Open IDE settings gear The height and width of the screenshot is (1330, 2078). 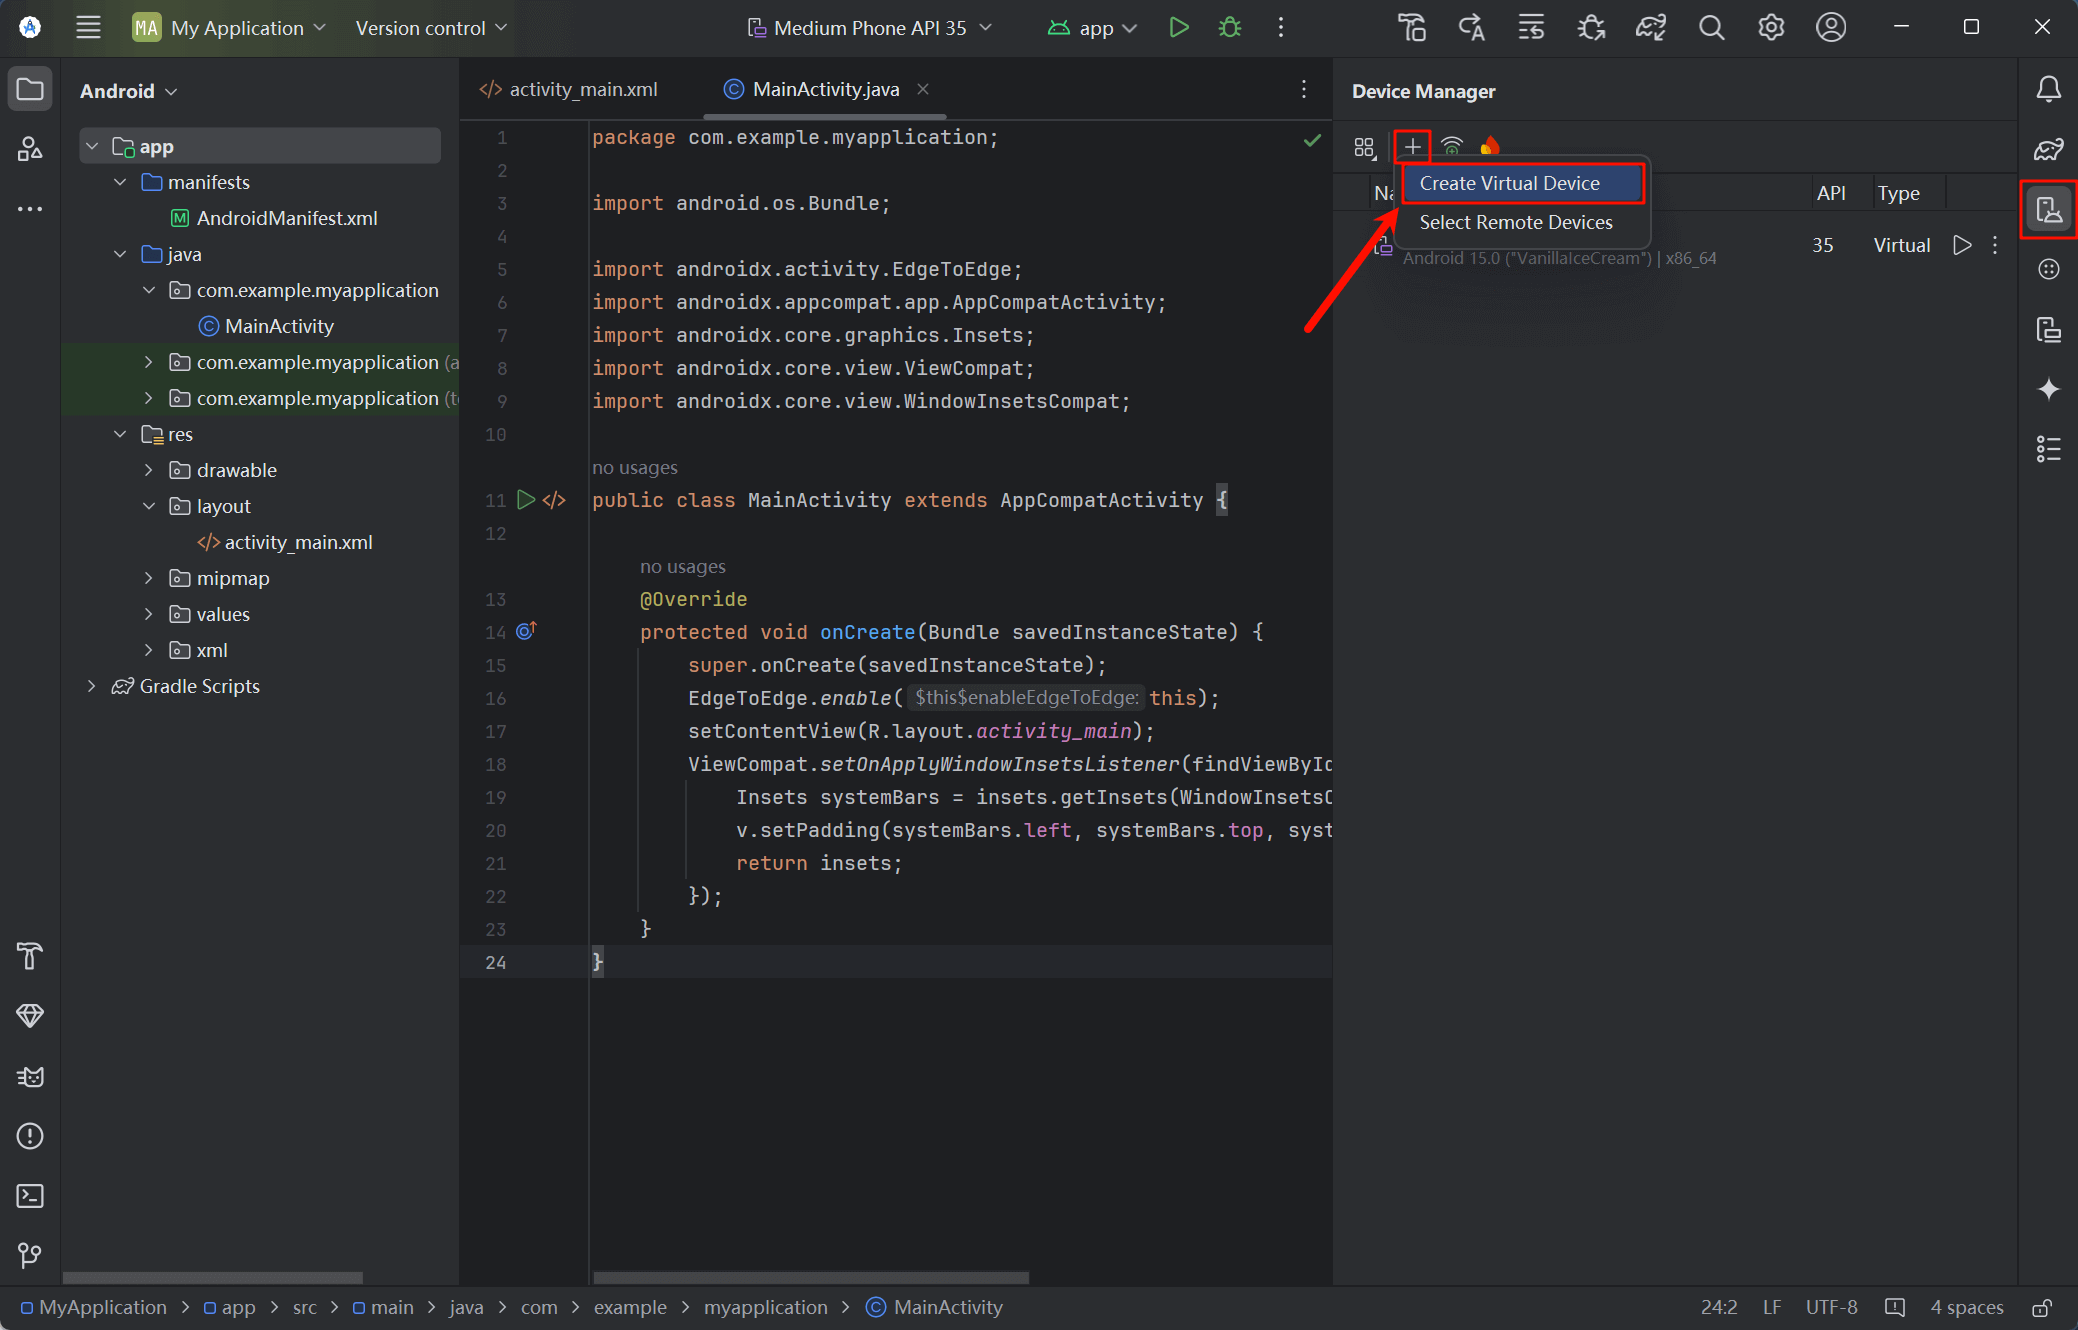[x=1771, y=28]
